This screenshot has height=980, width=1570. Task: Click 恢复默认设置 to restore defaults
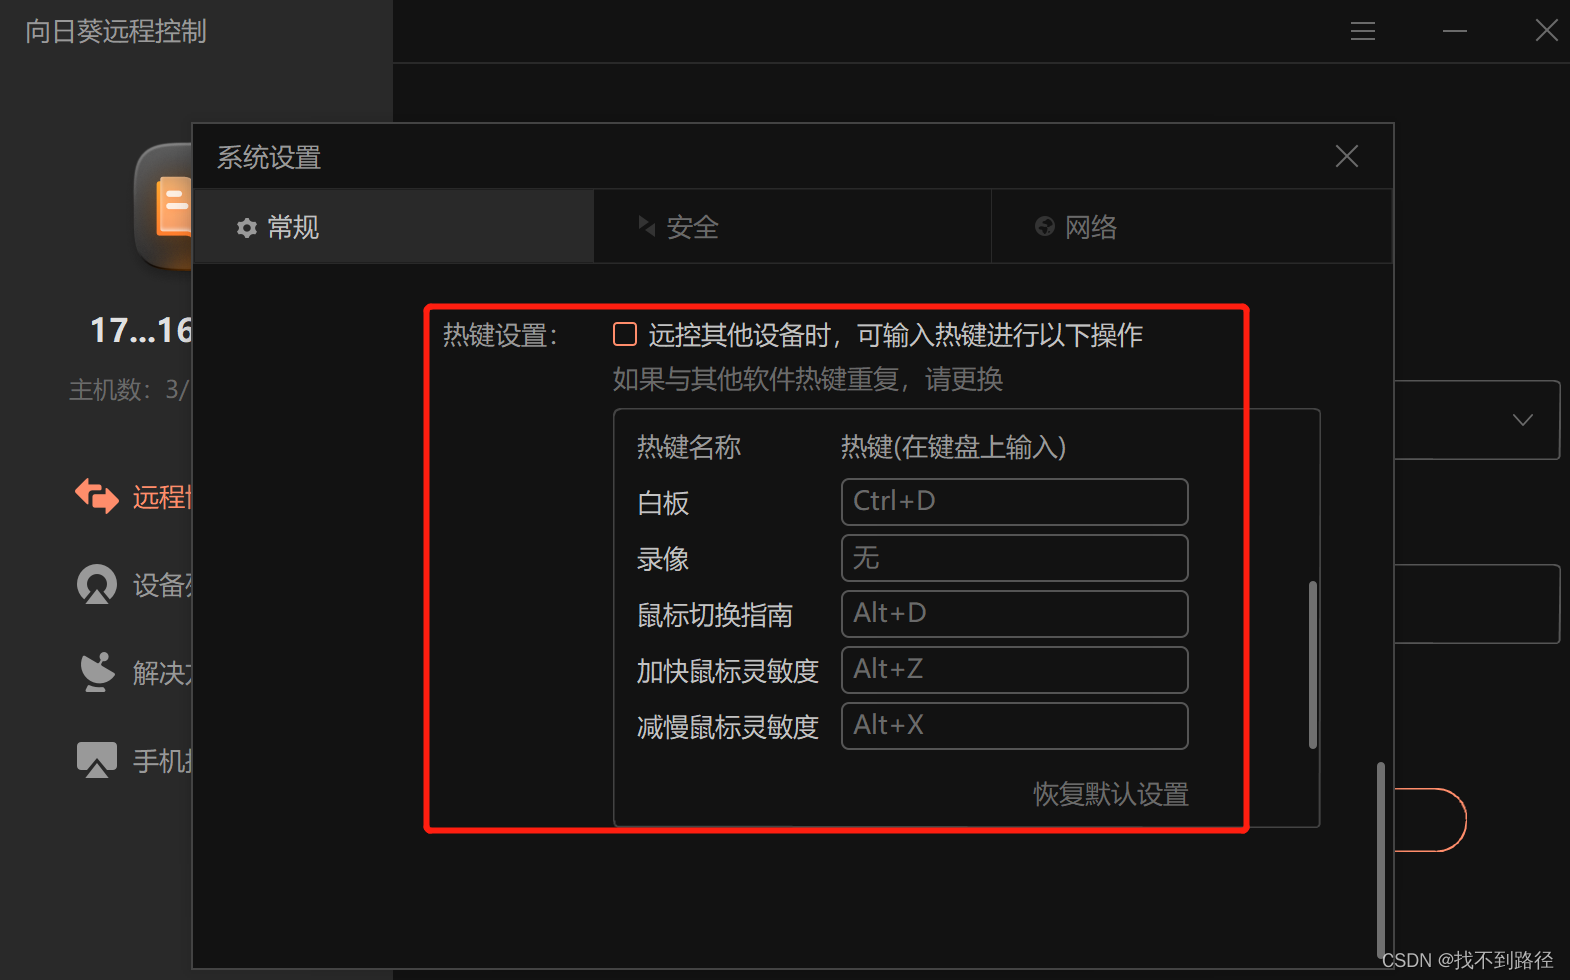click(x=1111, y=794)
